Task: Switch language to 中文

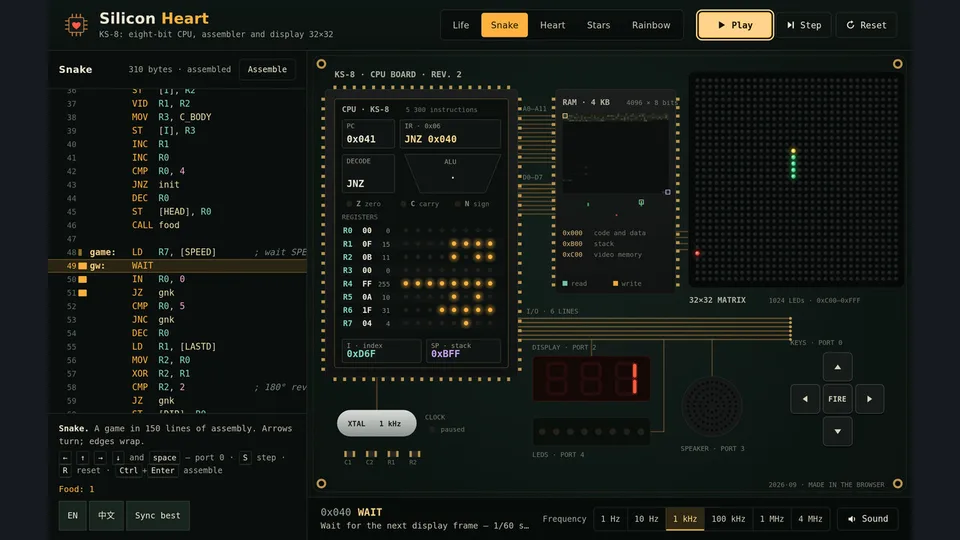Action: (x=107, y=516)
